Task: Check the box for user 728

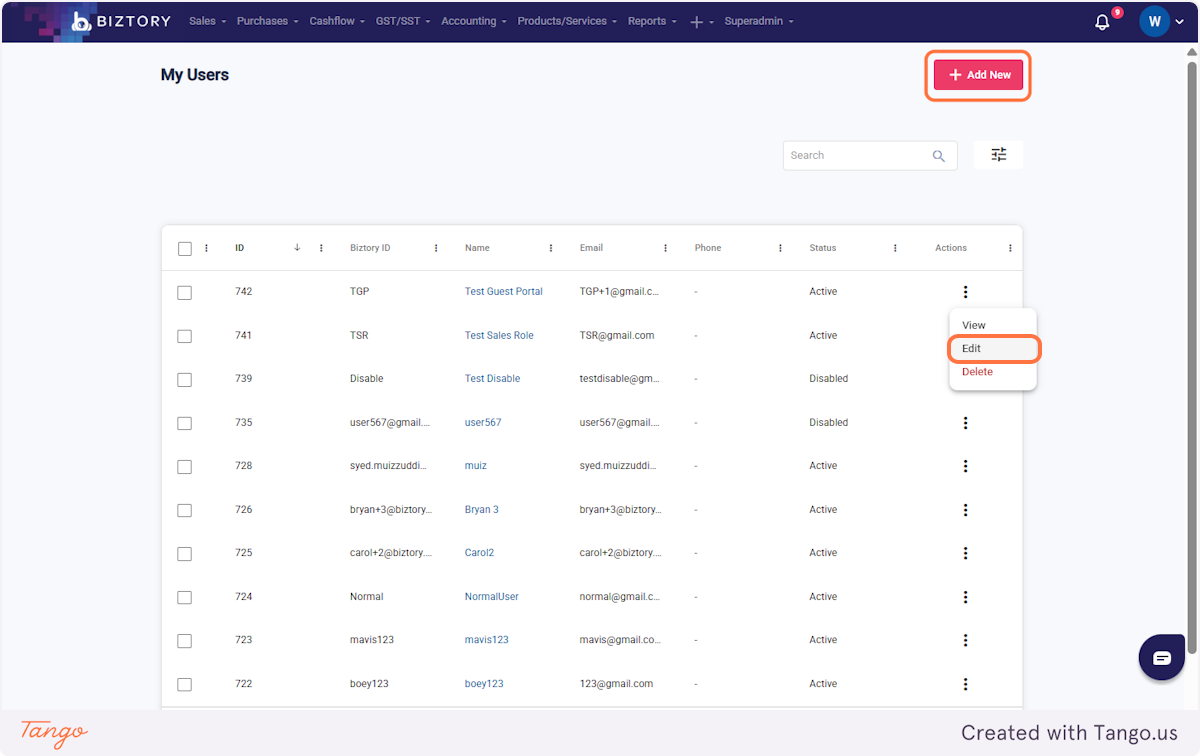Action: tap(184, 467)
